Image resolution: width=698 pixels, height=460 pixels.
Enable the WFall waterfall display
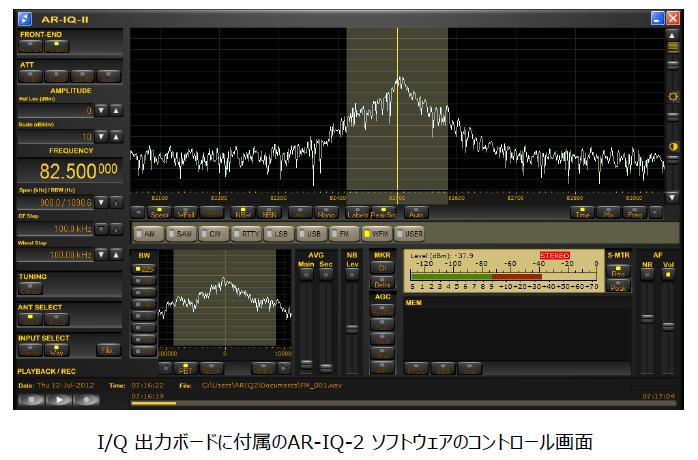(x=185, y=212)
